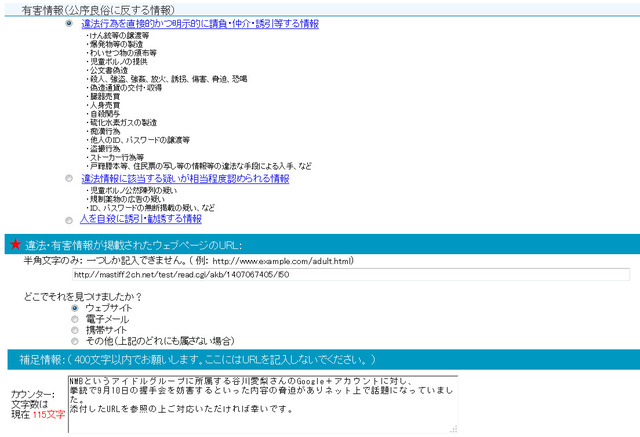Click the 硫化水素ガスの製造 list item
Image resolution: width=640 pixels, height=437 pixels.
(x=122, y=122)
